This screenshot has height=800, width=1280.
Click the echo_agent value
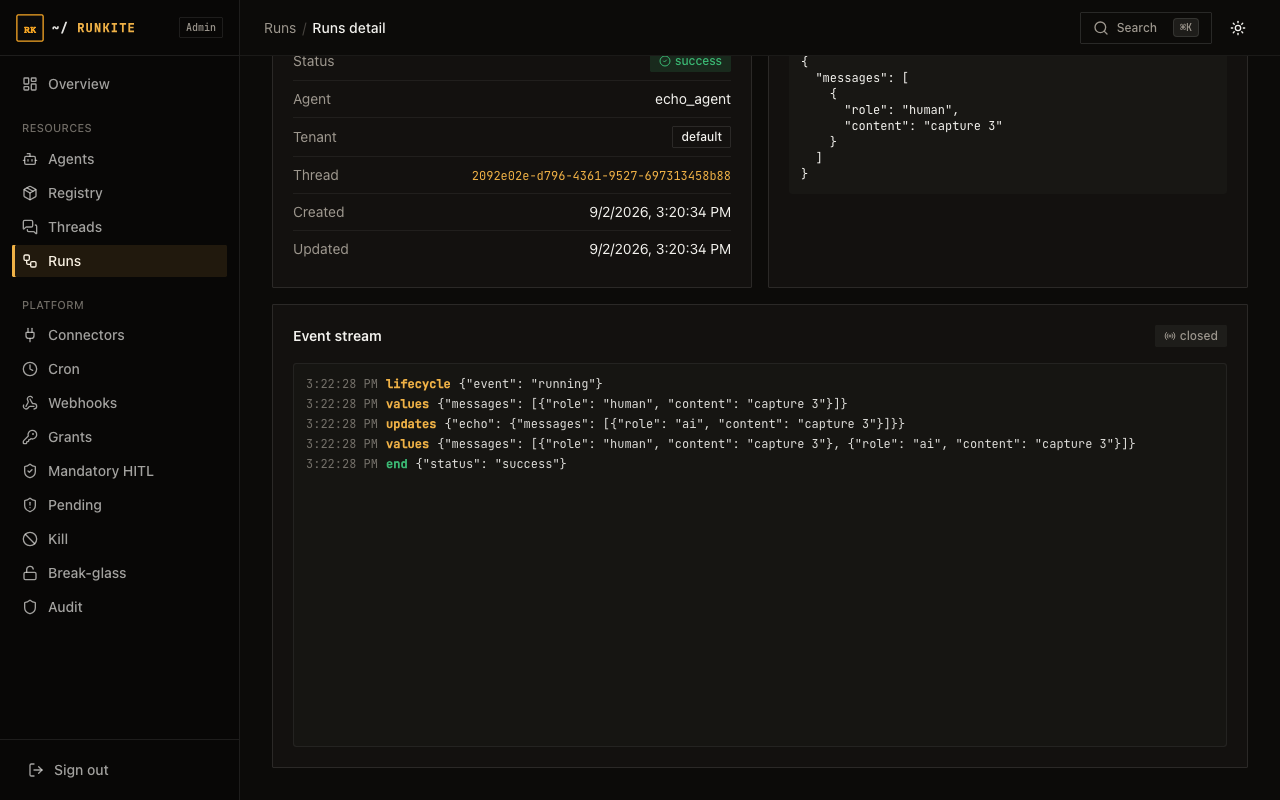(x=693, y=99)
